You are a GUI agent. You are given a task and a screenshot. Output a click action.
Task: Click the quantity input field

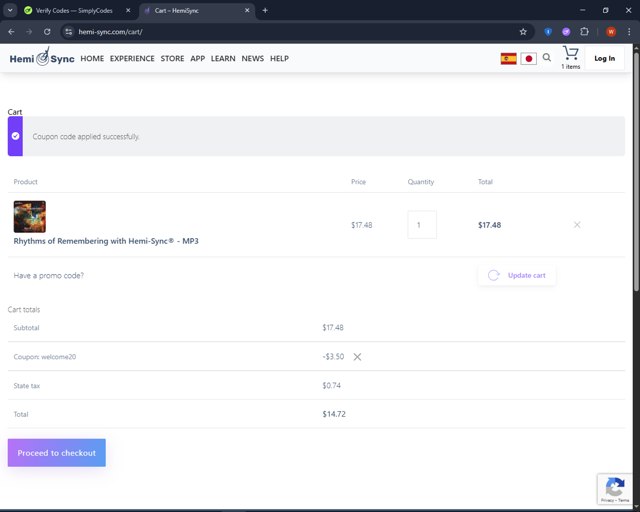point(422,225)
